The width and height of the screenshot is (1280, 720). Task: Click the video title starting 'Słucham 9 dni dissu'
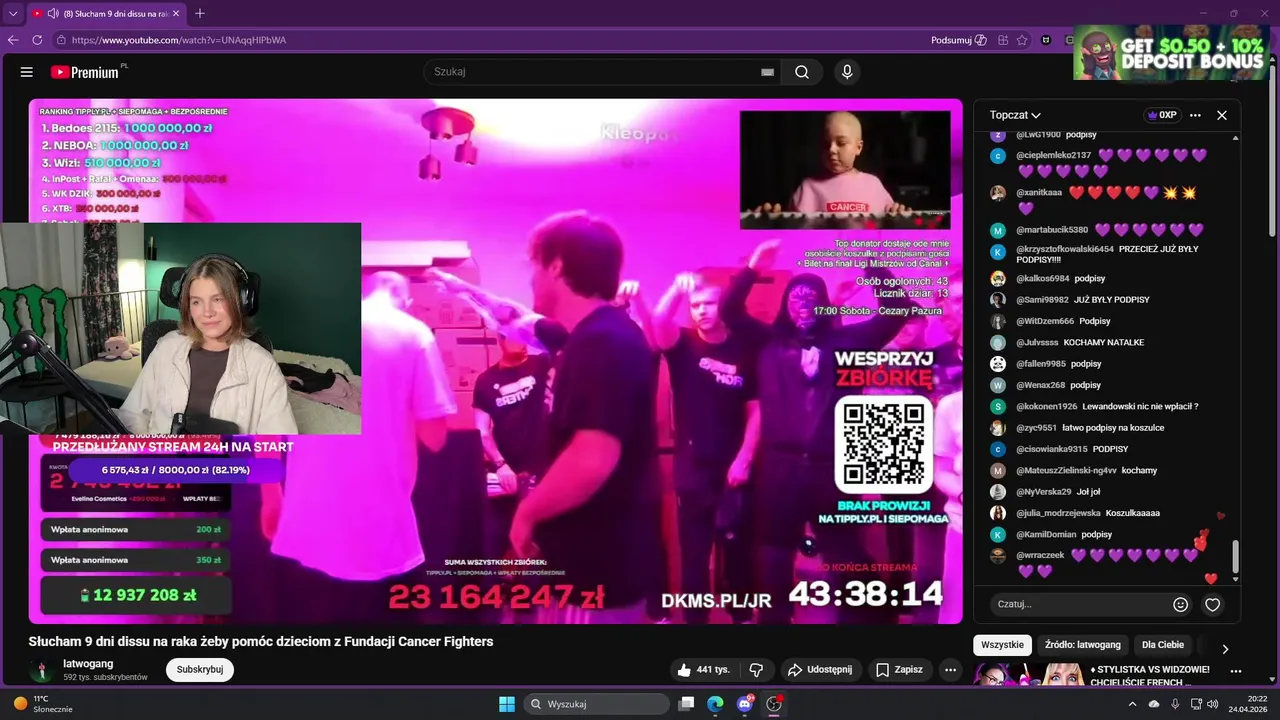261,641
